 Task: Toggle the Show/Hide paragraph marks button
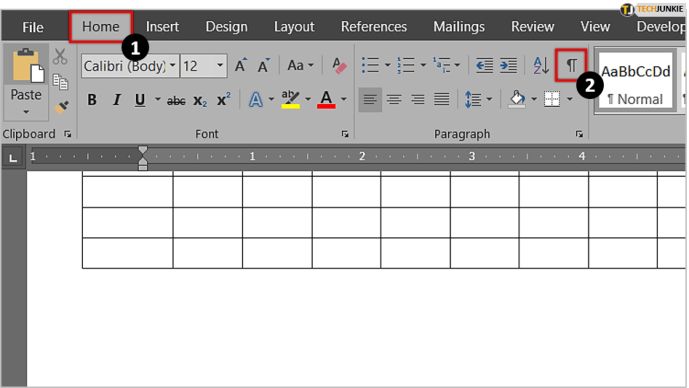pyautogui.click(x=571, y=66)
